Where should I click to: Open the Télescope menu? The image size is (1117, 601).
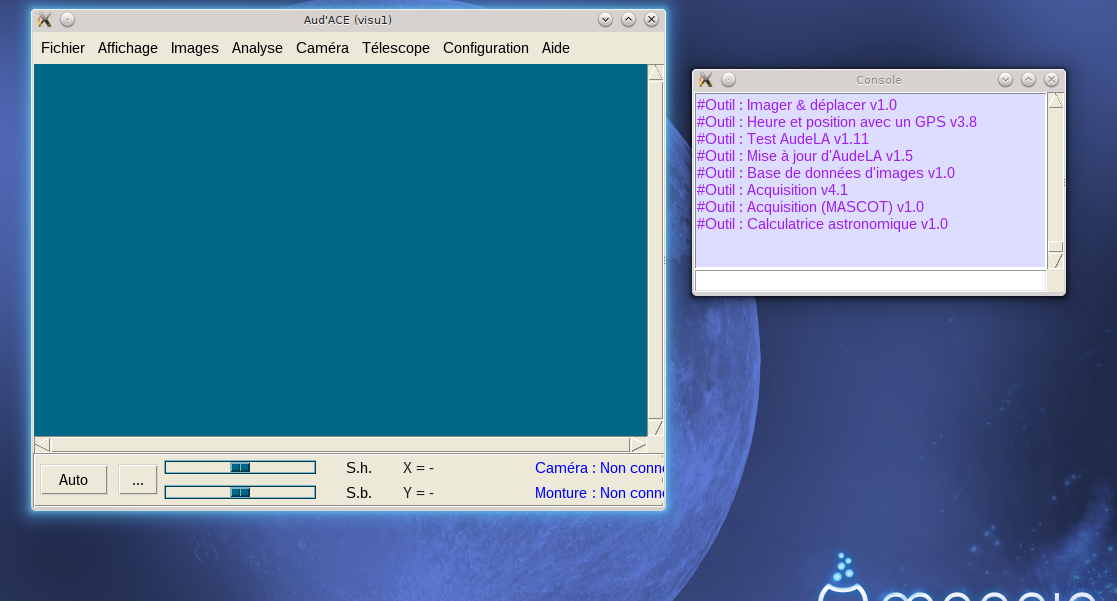(395, 48)
